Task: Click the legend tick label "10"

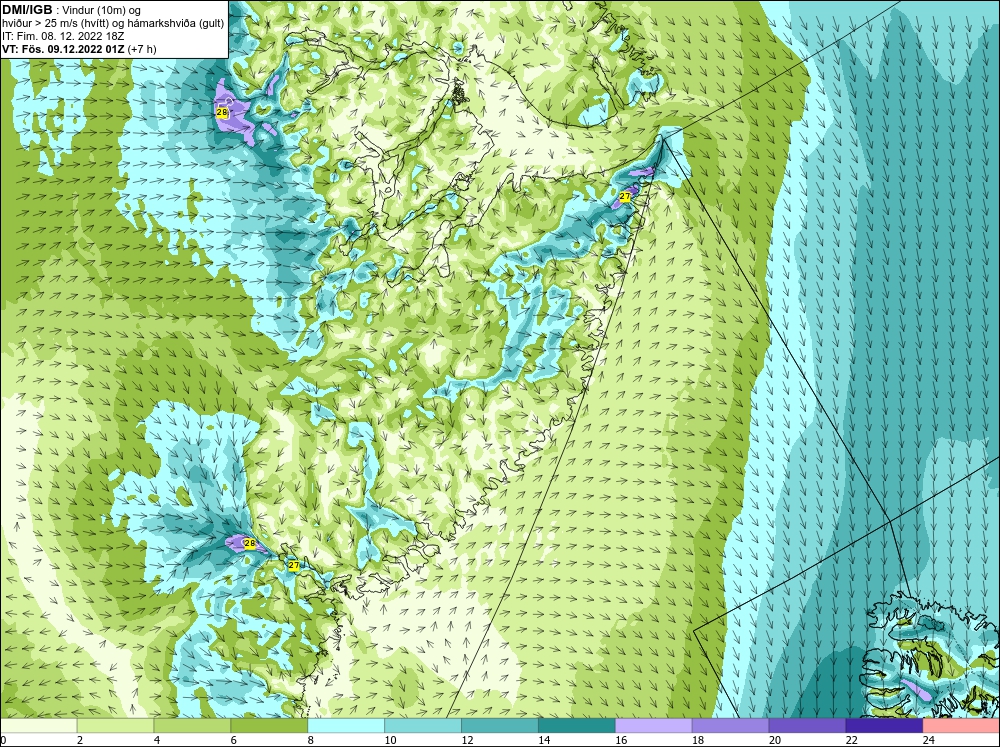Action: coord(390,740)
